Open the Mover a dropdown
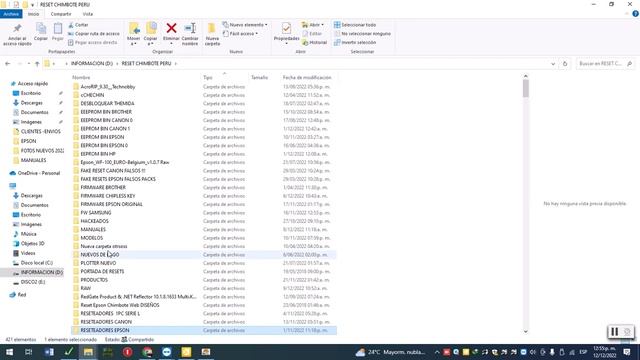 point(133,34)
